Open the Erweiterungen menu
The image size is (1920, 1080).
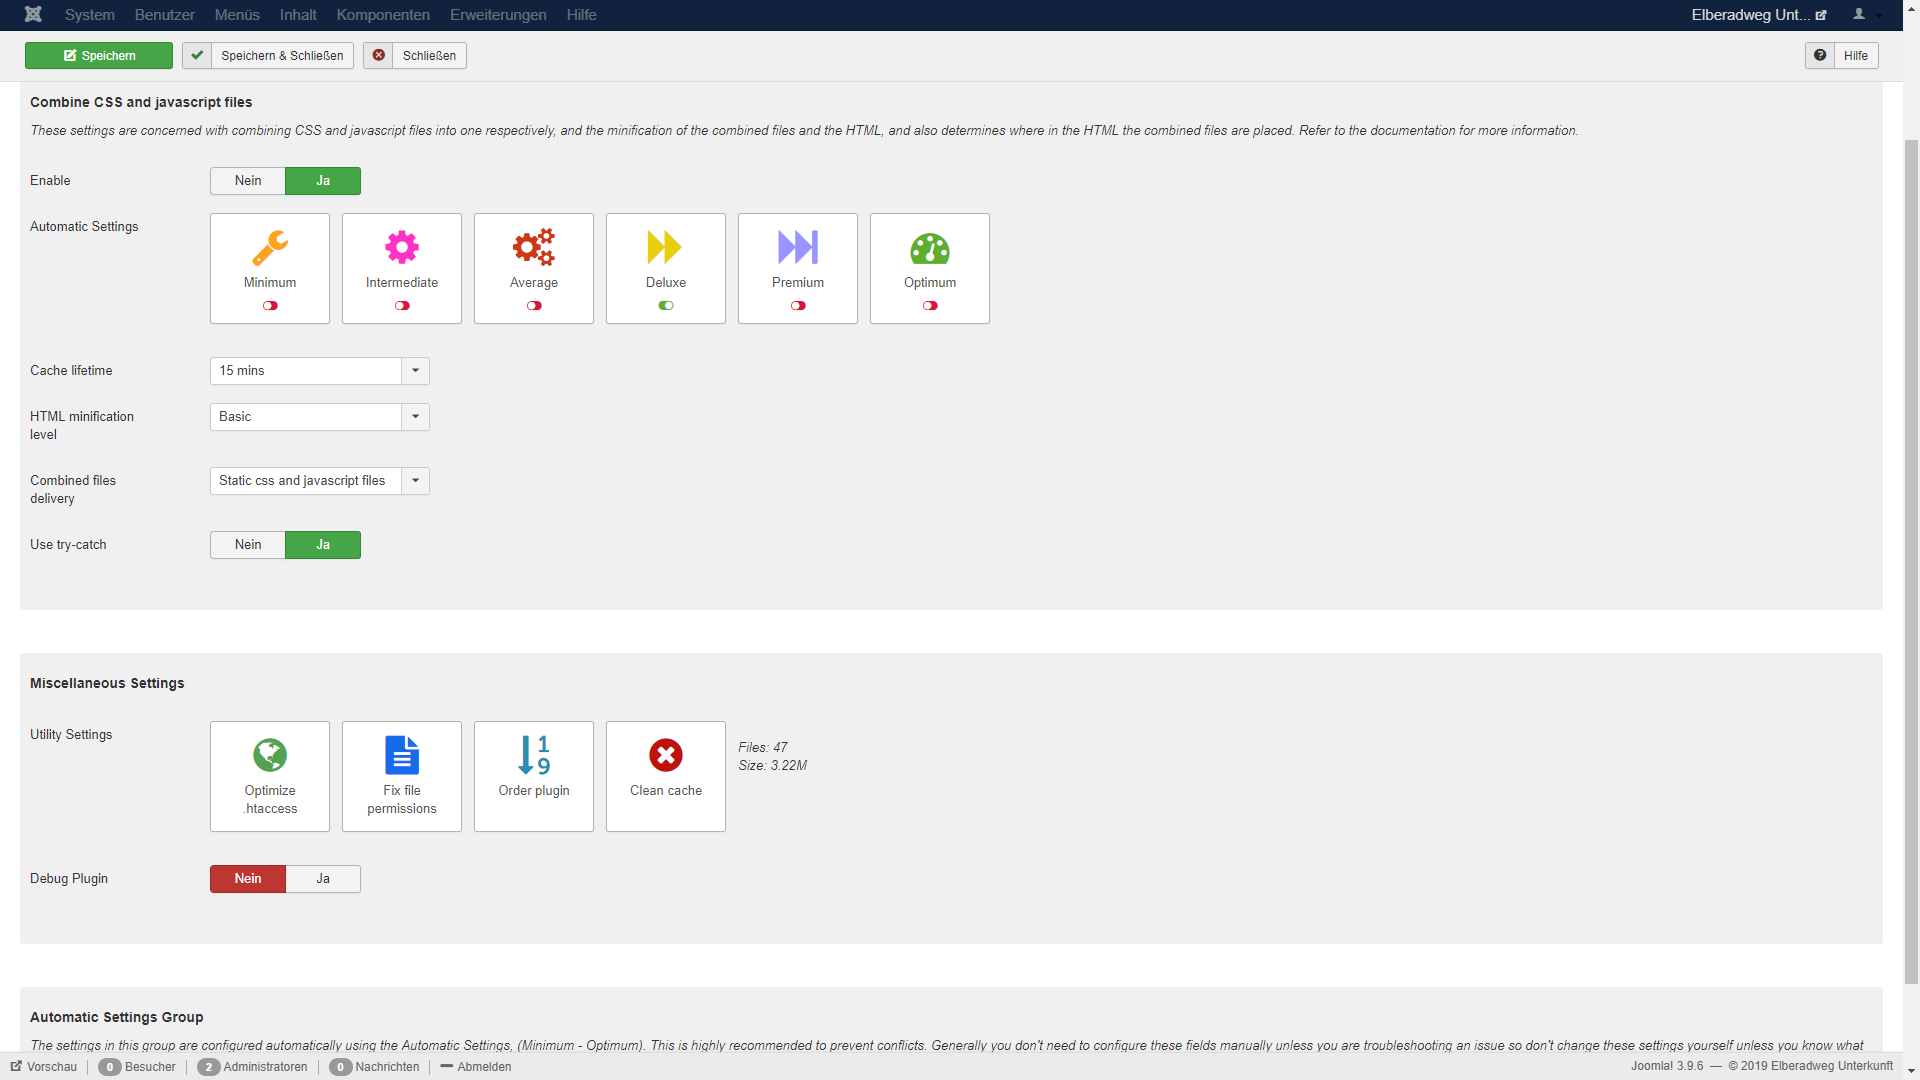(x=498, y=15)
